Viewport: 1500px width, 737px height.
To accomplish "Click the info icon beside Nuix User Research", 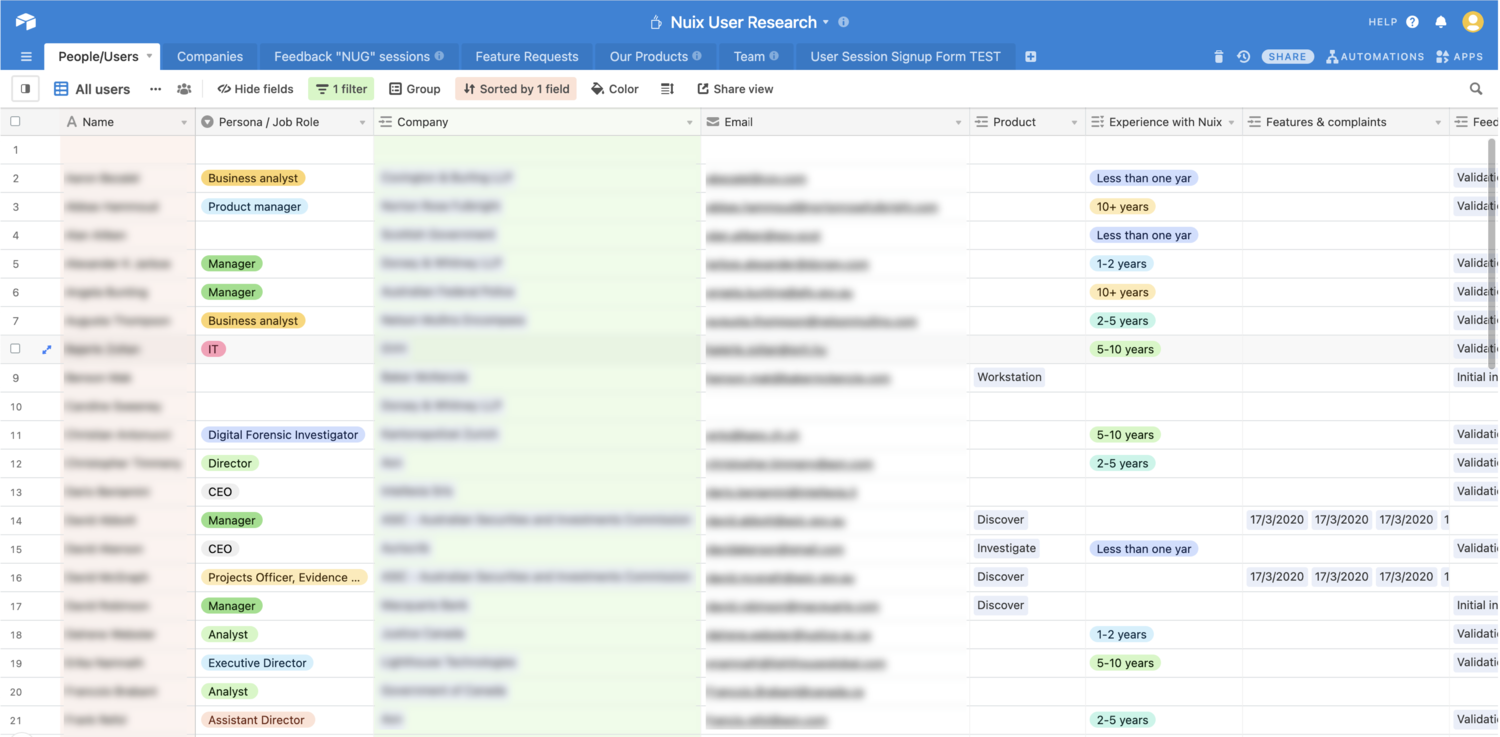I will 843,22.
